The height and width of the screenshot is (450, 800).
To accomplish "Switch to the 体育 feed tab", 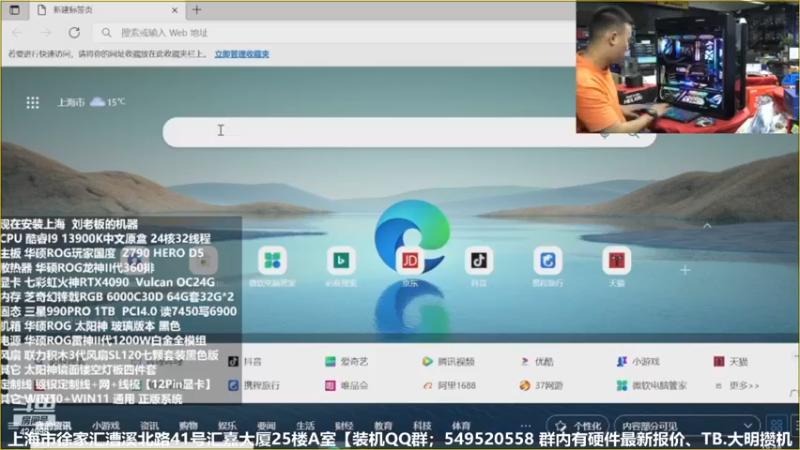I will coord(461,426).
